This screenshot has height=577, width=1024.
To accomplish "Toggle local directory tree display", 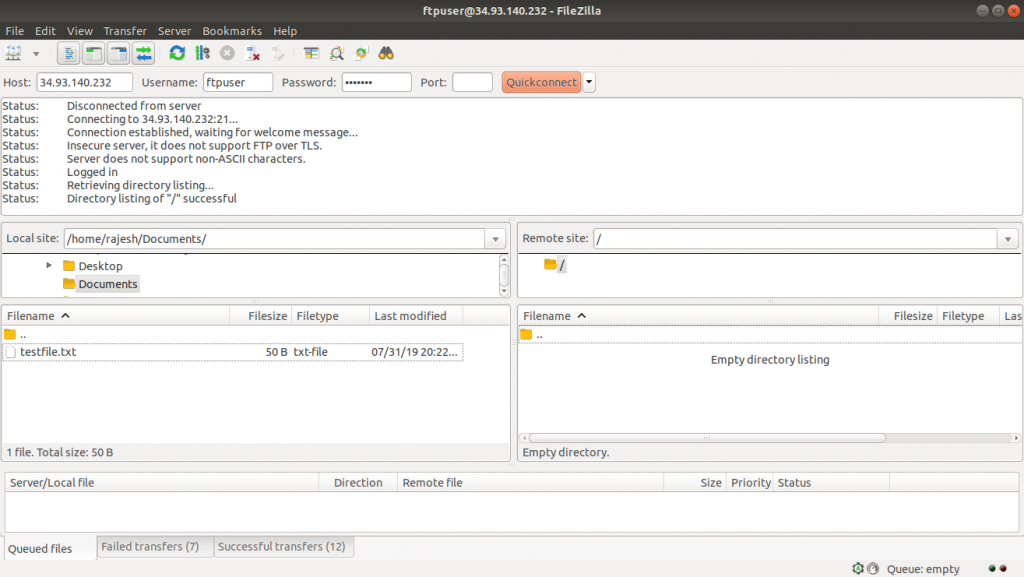I will [93, 54].
